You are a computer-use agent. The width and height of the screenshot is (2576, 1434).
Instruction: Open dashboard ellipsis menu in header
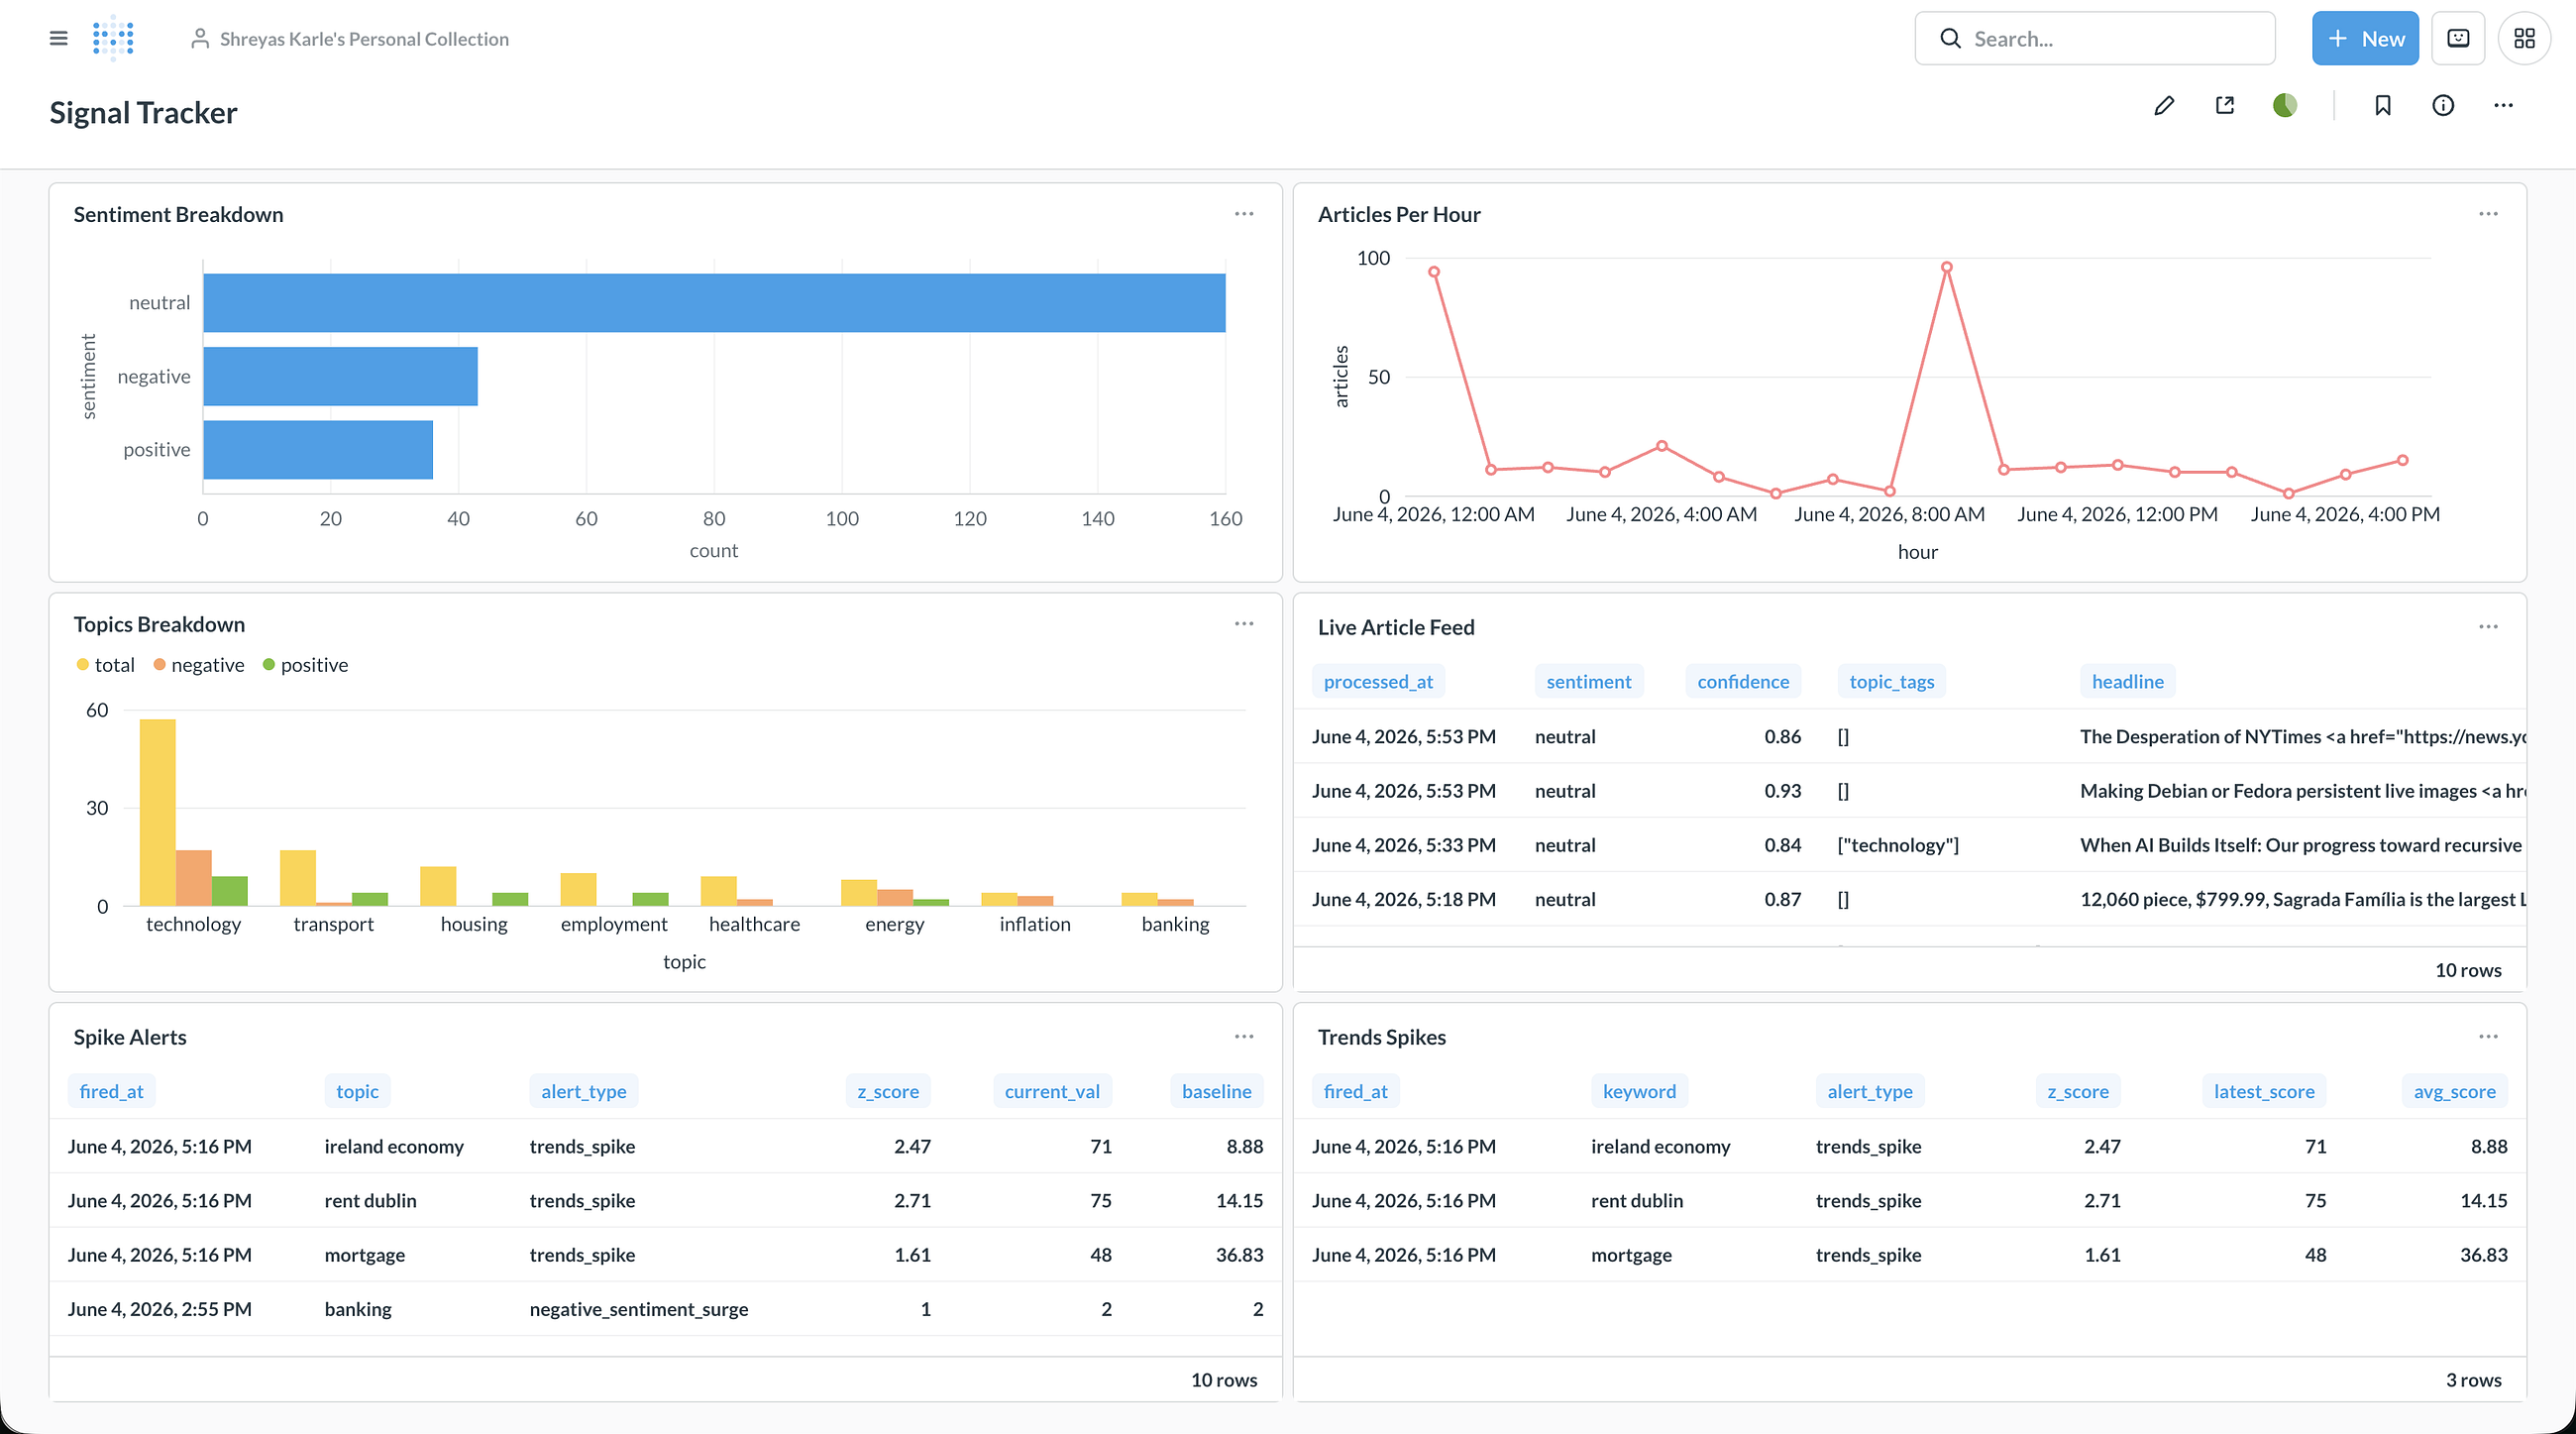click(x=2503, y=105)
